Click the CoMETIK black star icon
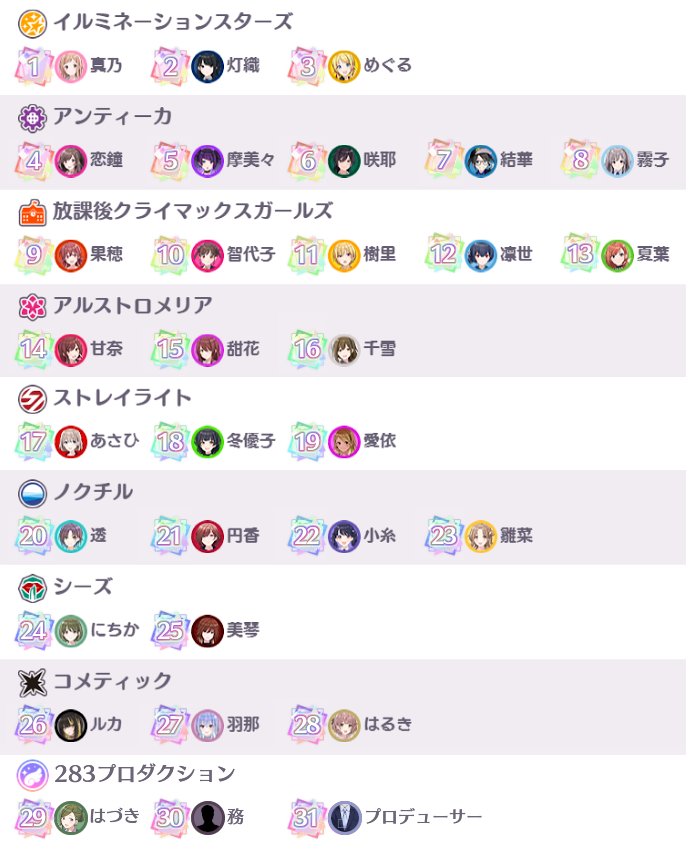Viewport: 686px width, 846px height. [32, 683]
